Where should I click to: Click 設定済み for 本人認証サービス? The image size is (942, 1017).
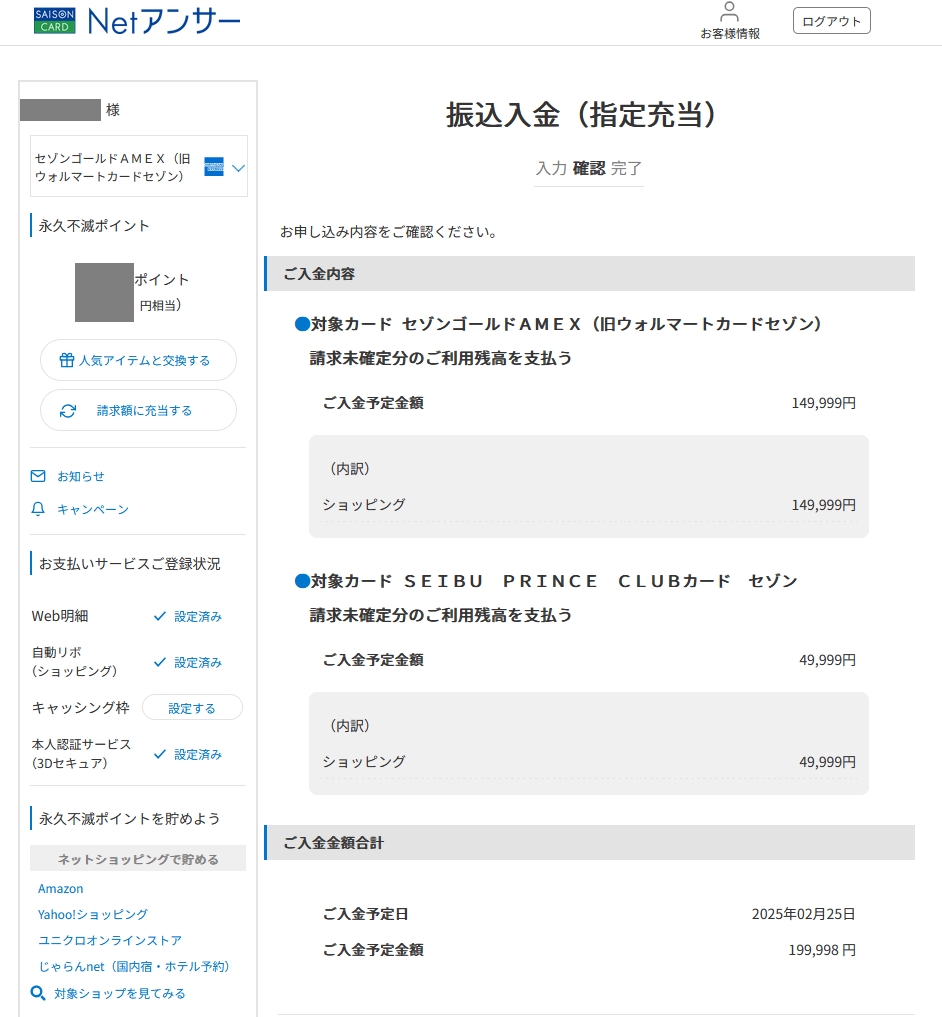pyautogui.click(x=198, y=754)
